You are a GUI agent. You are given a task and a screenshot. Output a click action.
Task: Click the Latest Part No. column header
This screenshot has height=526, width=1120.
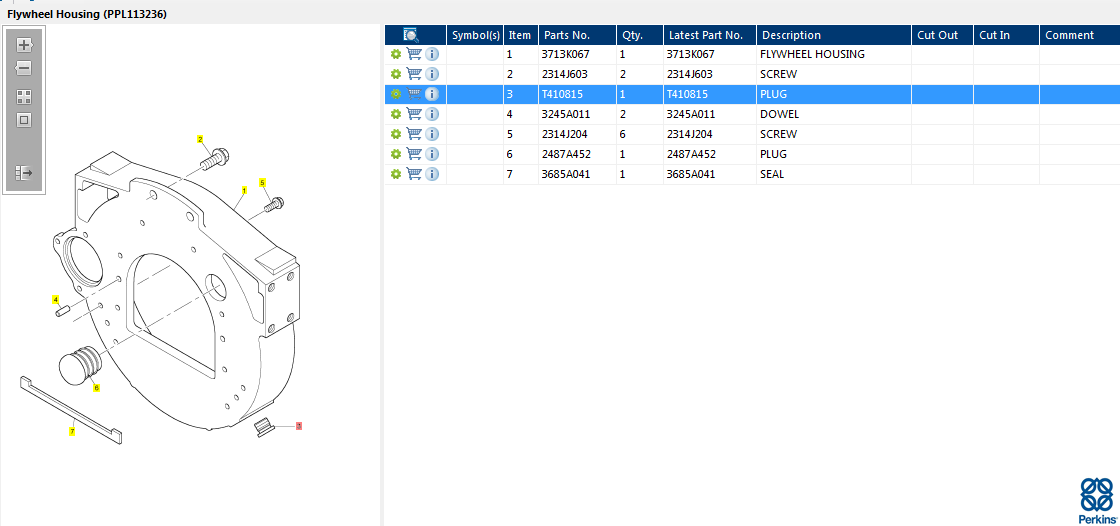pos(710,35)
